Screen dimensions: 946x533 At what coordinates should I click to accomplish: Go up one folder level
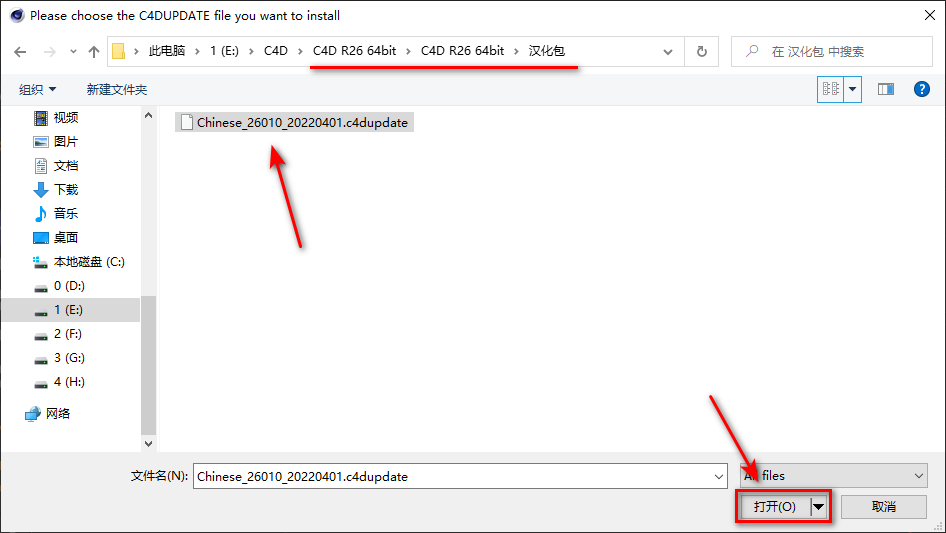coord(94,52)
